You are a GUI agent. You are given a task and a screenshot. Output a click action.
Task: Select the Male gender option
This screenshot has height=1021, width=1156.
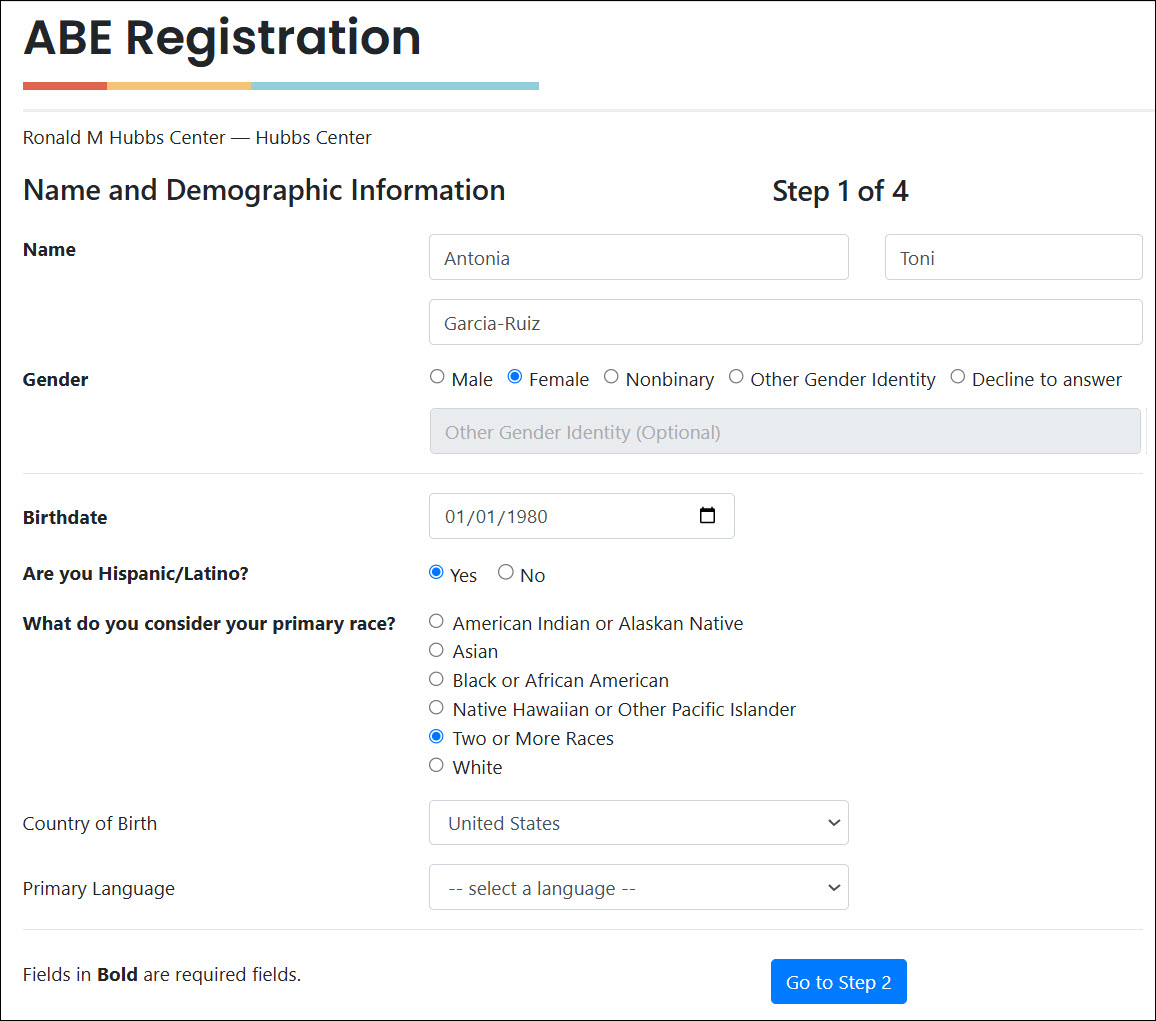(x=437, y=377)
